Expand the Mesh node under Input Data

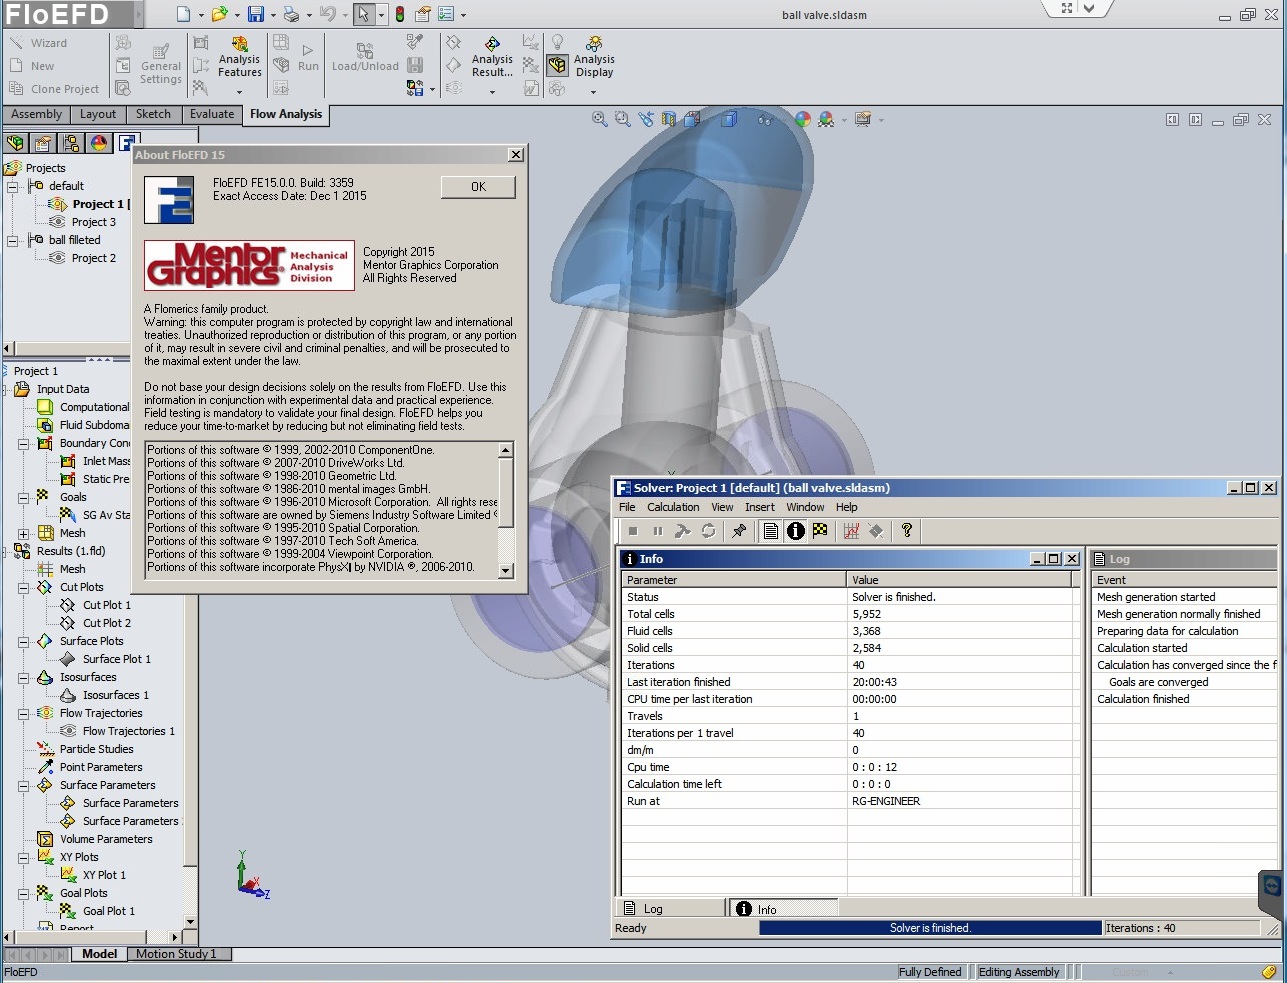(x=23, y=533)
